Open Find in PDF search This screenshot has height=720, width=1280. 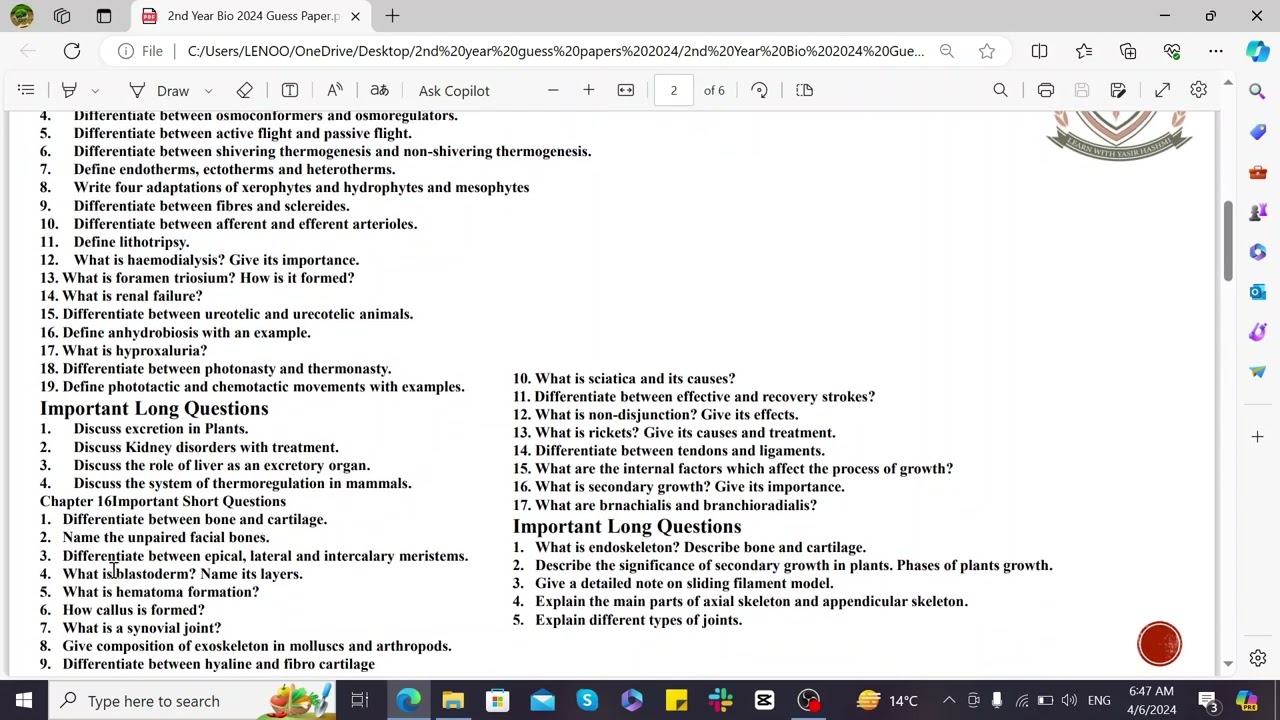(x=1000, y=90)
